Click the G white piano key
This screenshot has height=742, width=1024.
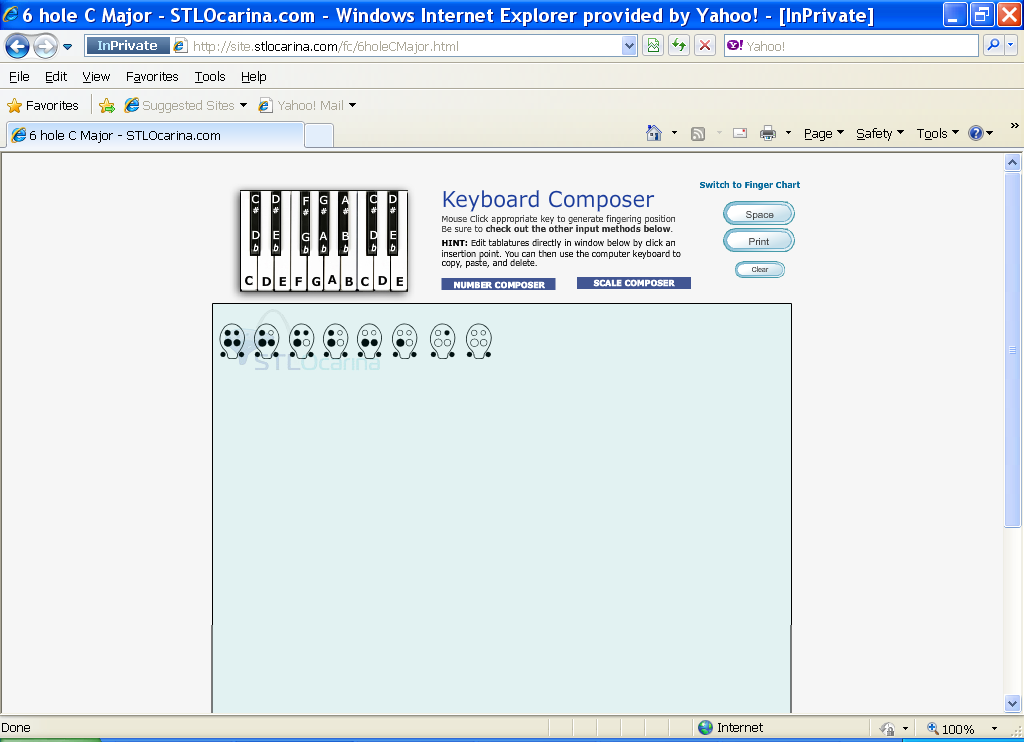316,281
